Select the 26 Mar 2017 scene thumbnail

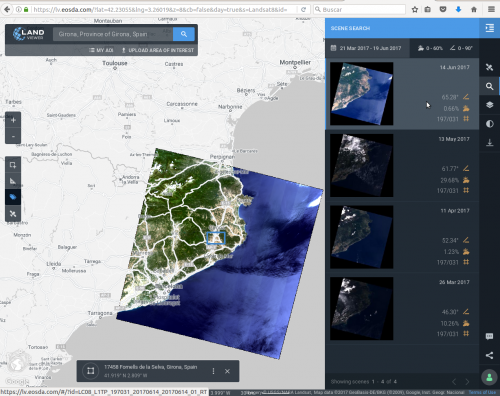click(362, 309)
